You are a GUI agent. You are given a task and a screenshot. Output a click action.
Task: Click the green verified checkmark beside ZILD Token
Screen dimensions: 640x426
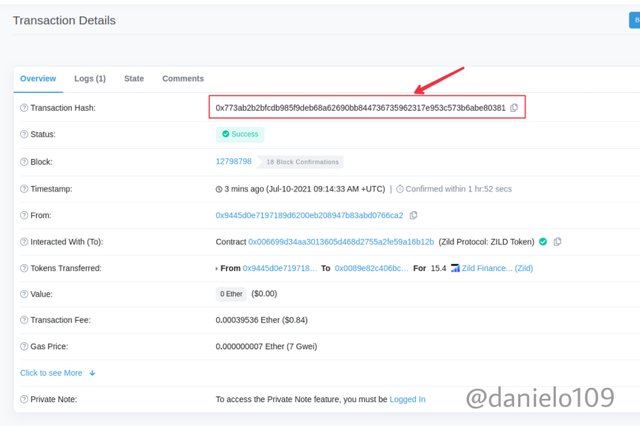(543, 242)
